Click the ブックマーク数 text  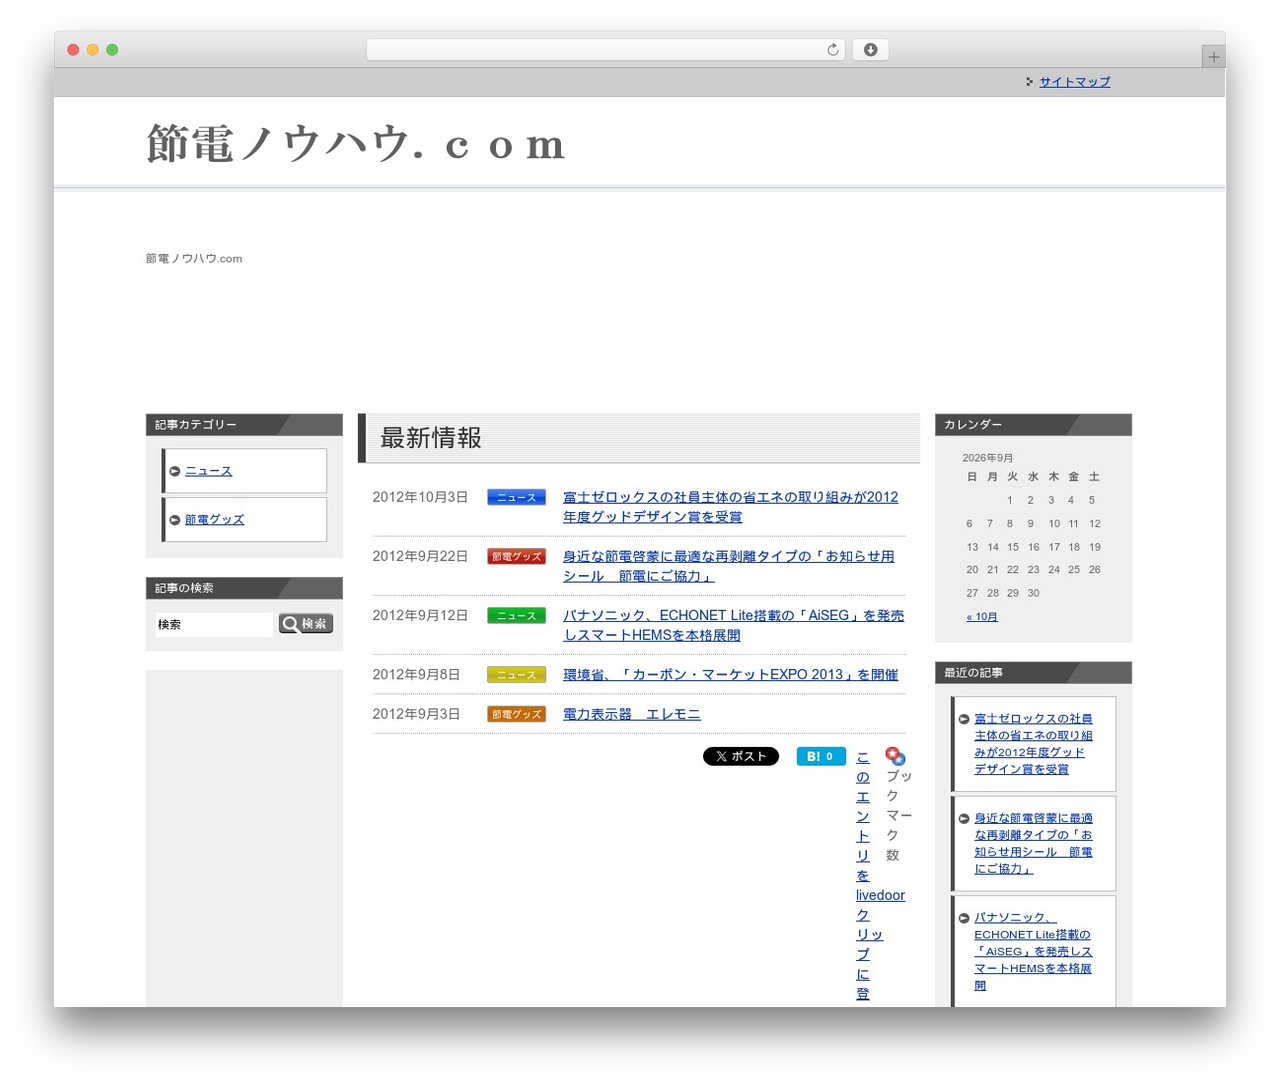click(898, 815)
